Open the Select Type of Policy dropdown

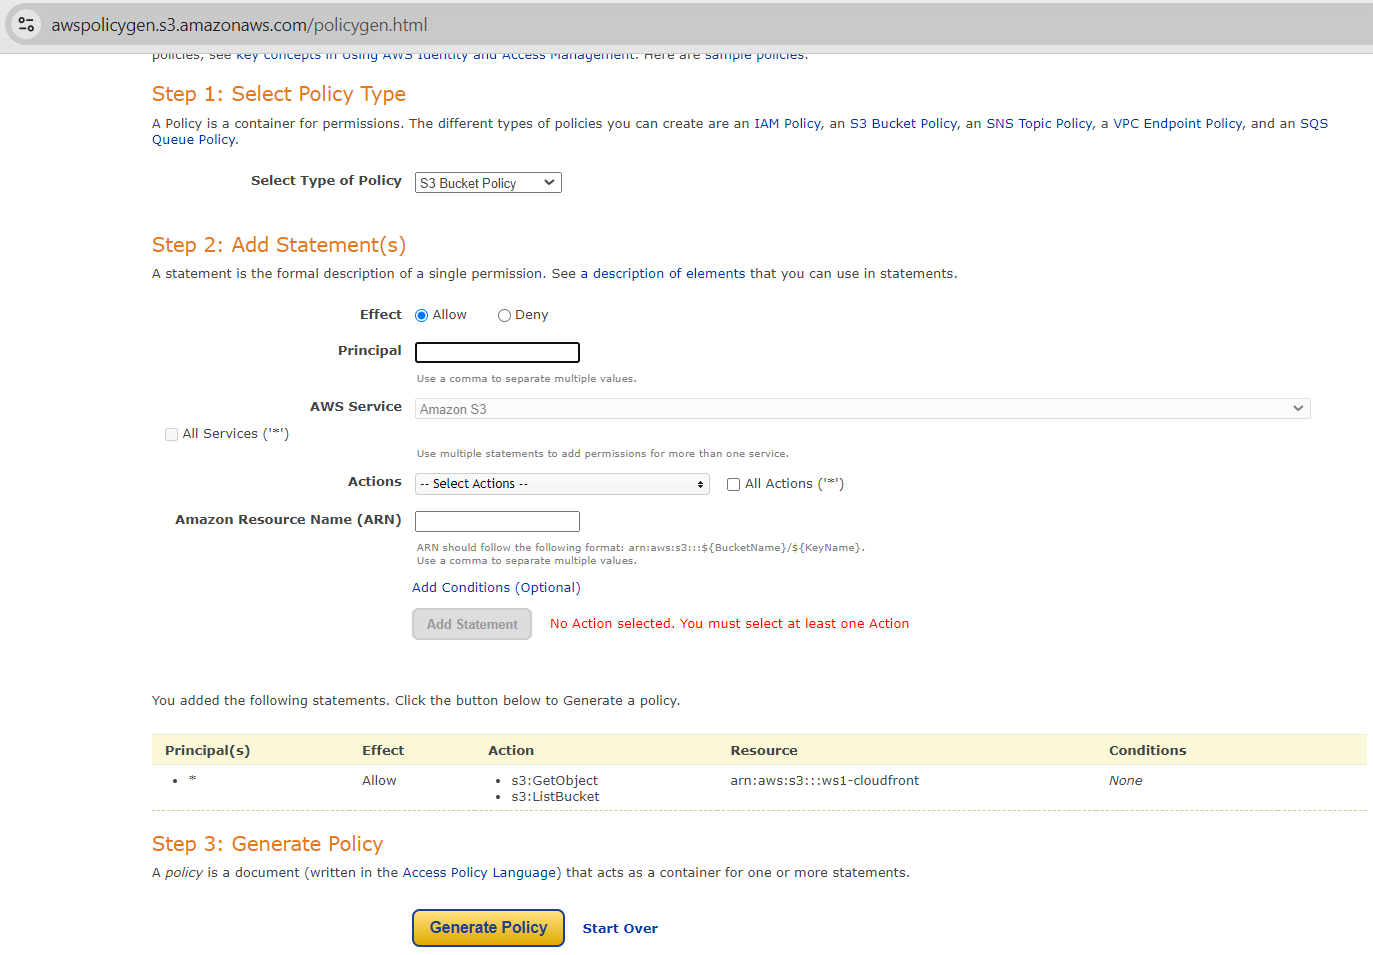pos(488,183)
